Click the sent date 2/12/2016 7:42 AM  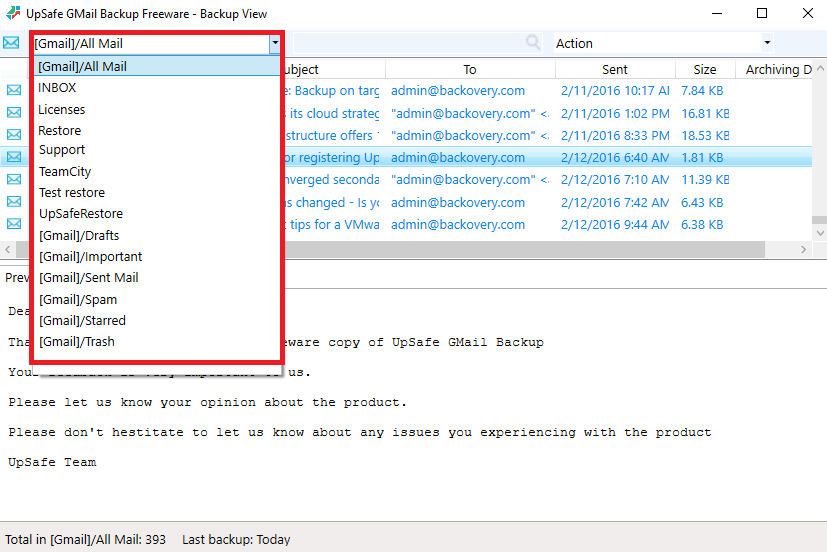615,202
